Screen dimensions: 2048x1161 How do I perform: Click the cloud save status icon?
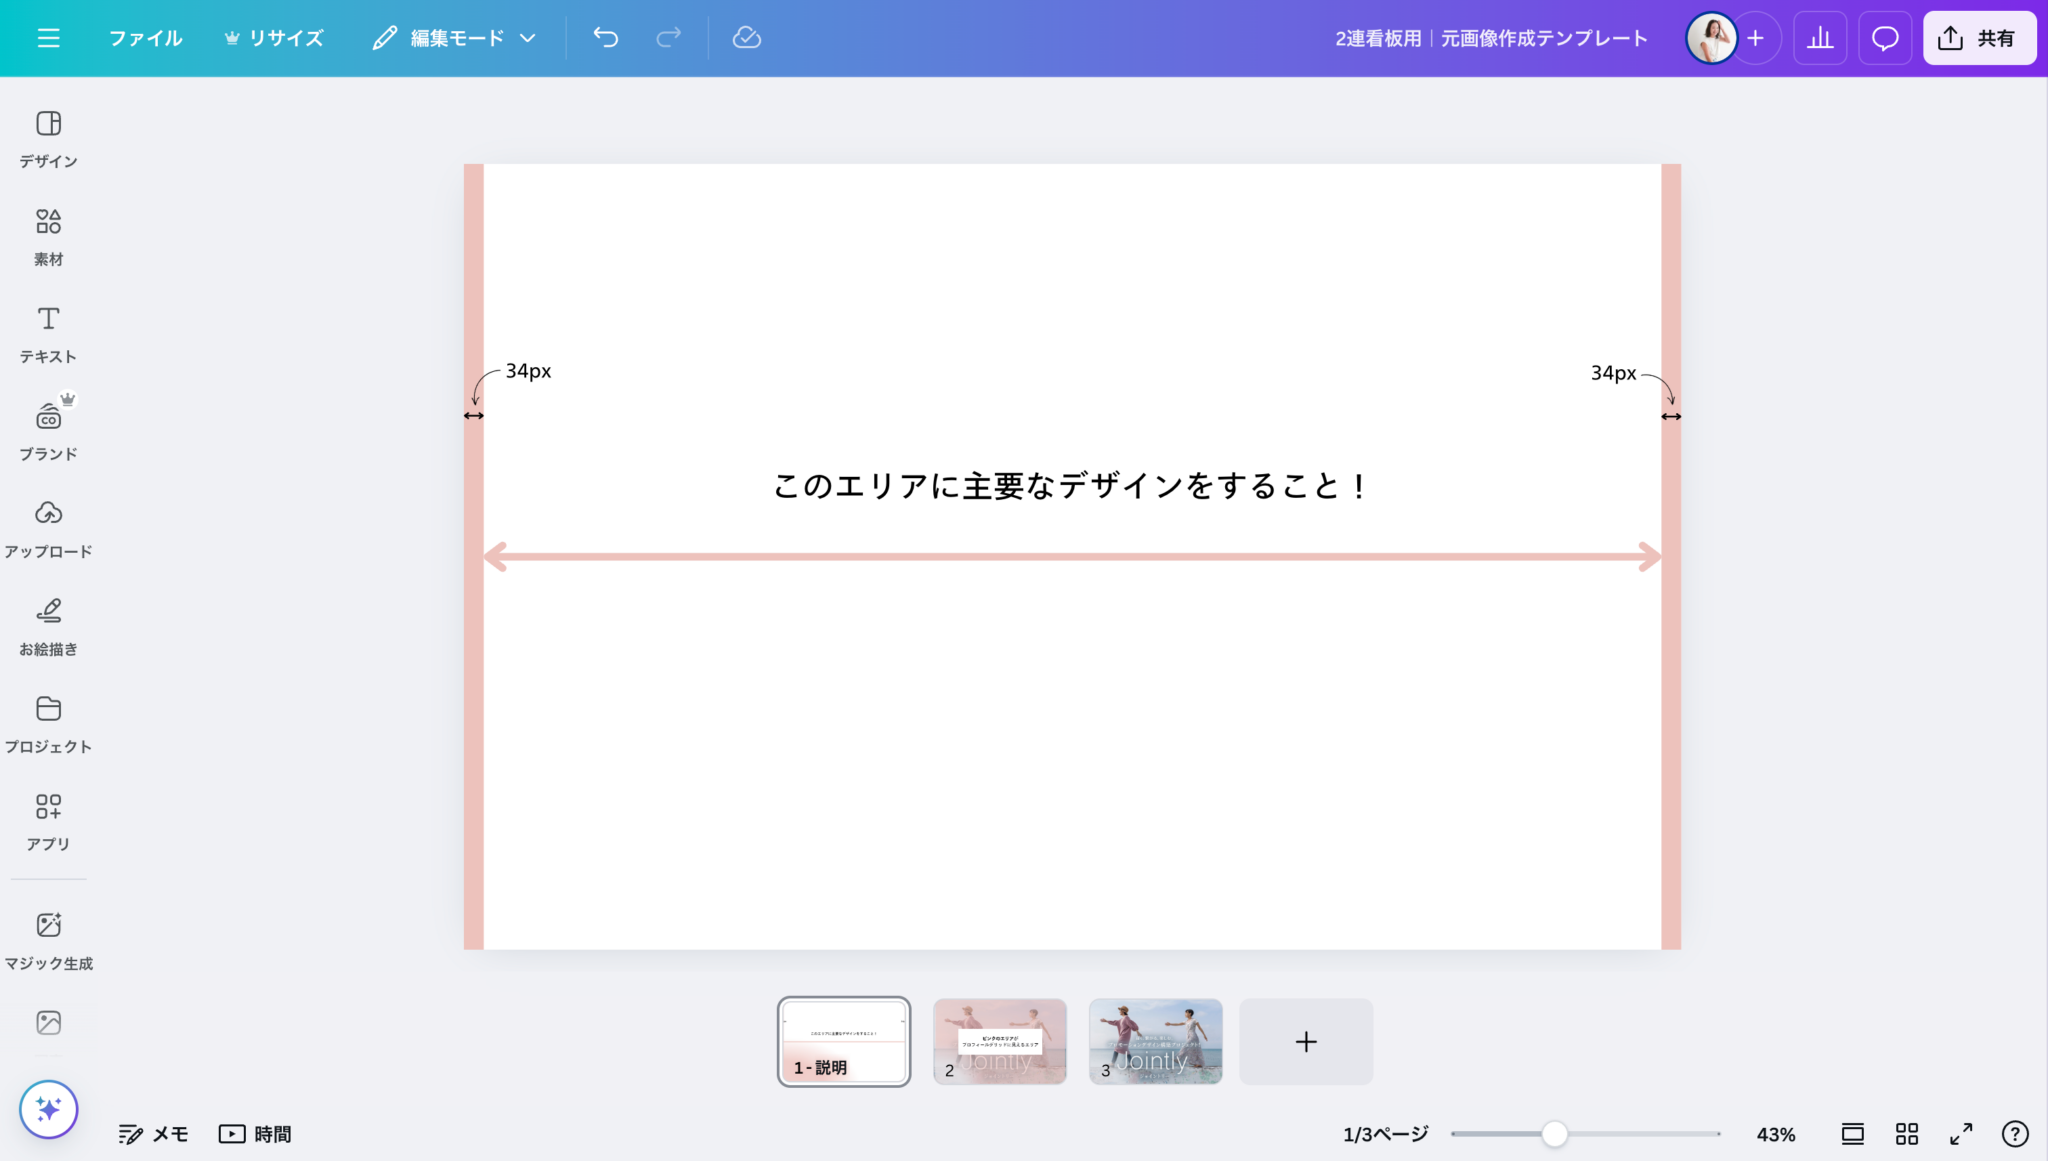click(x=746, y=37)
